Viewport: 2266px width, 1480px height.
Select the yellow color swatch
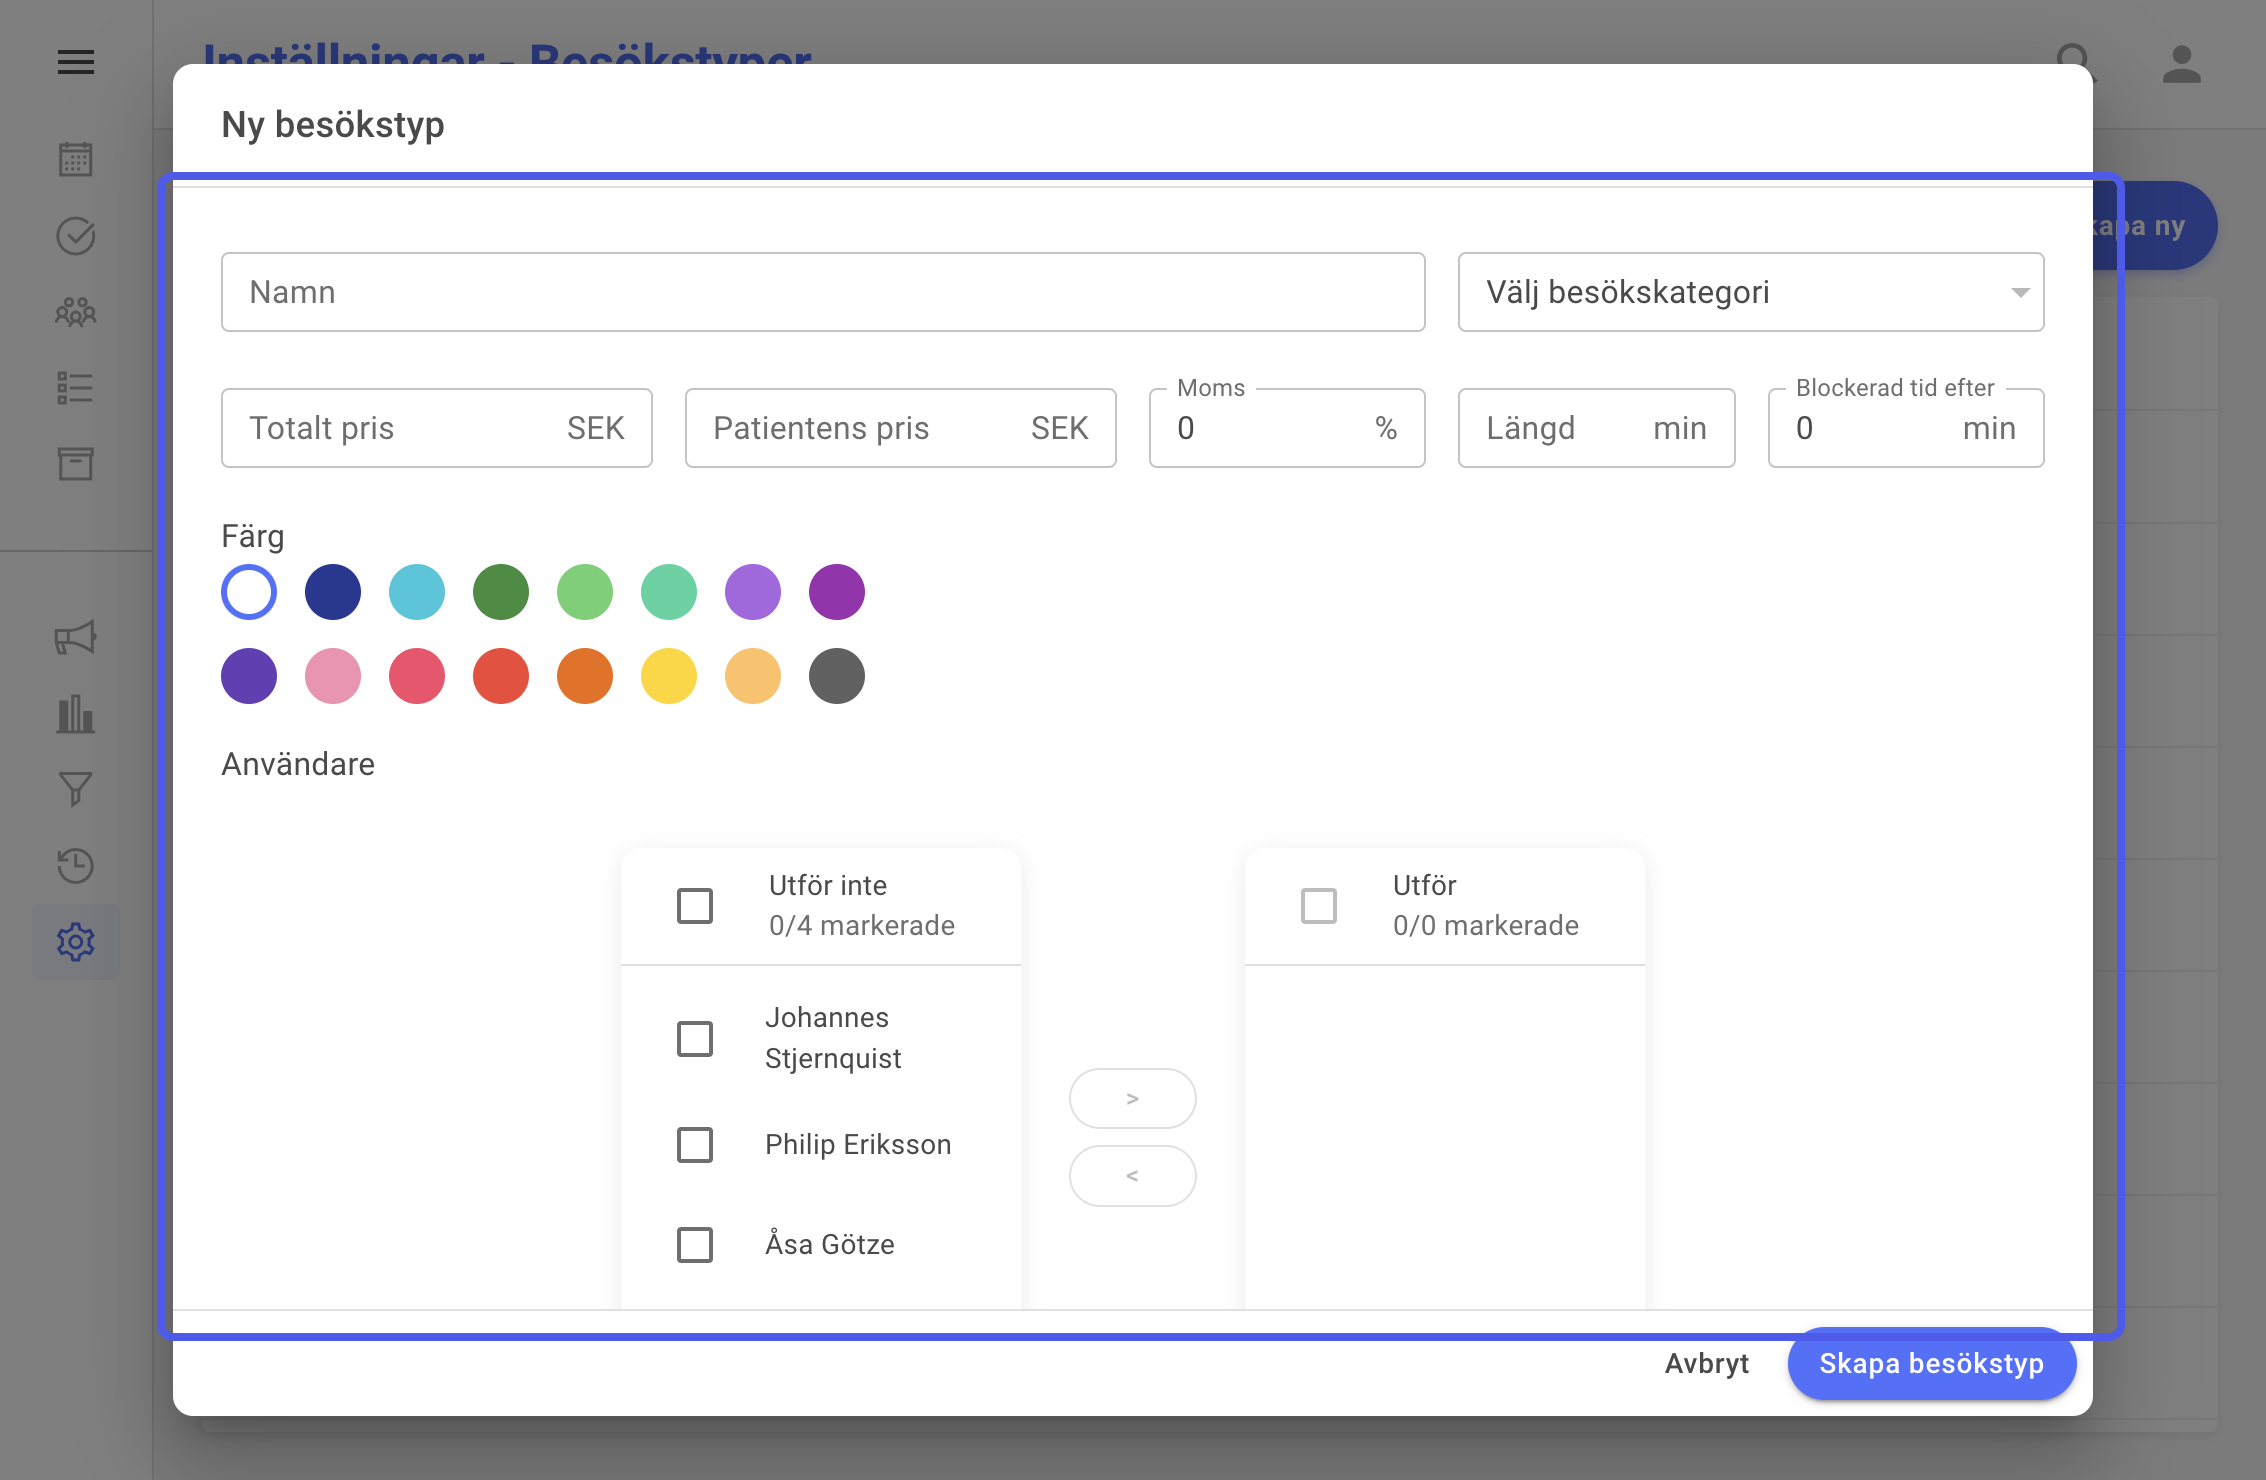669,676
